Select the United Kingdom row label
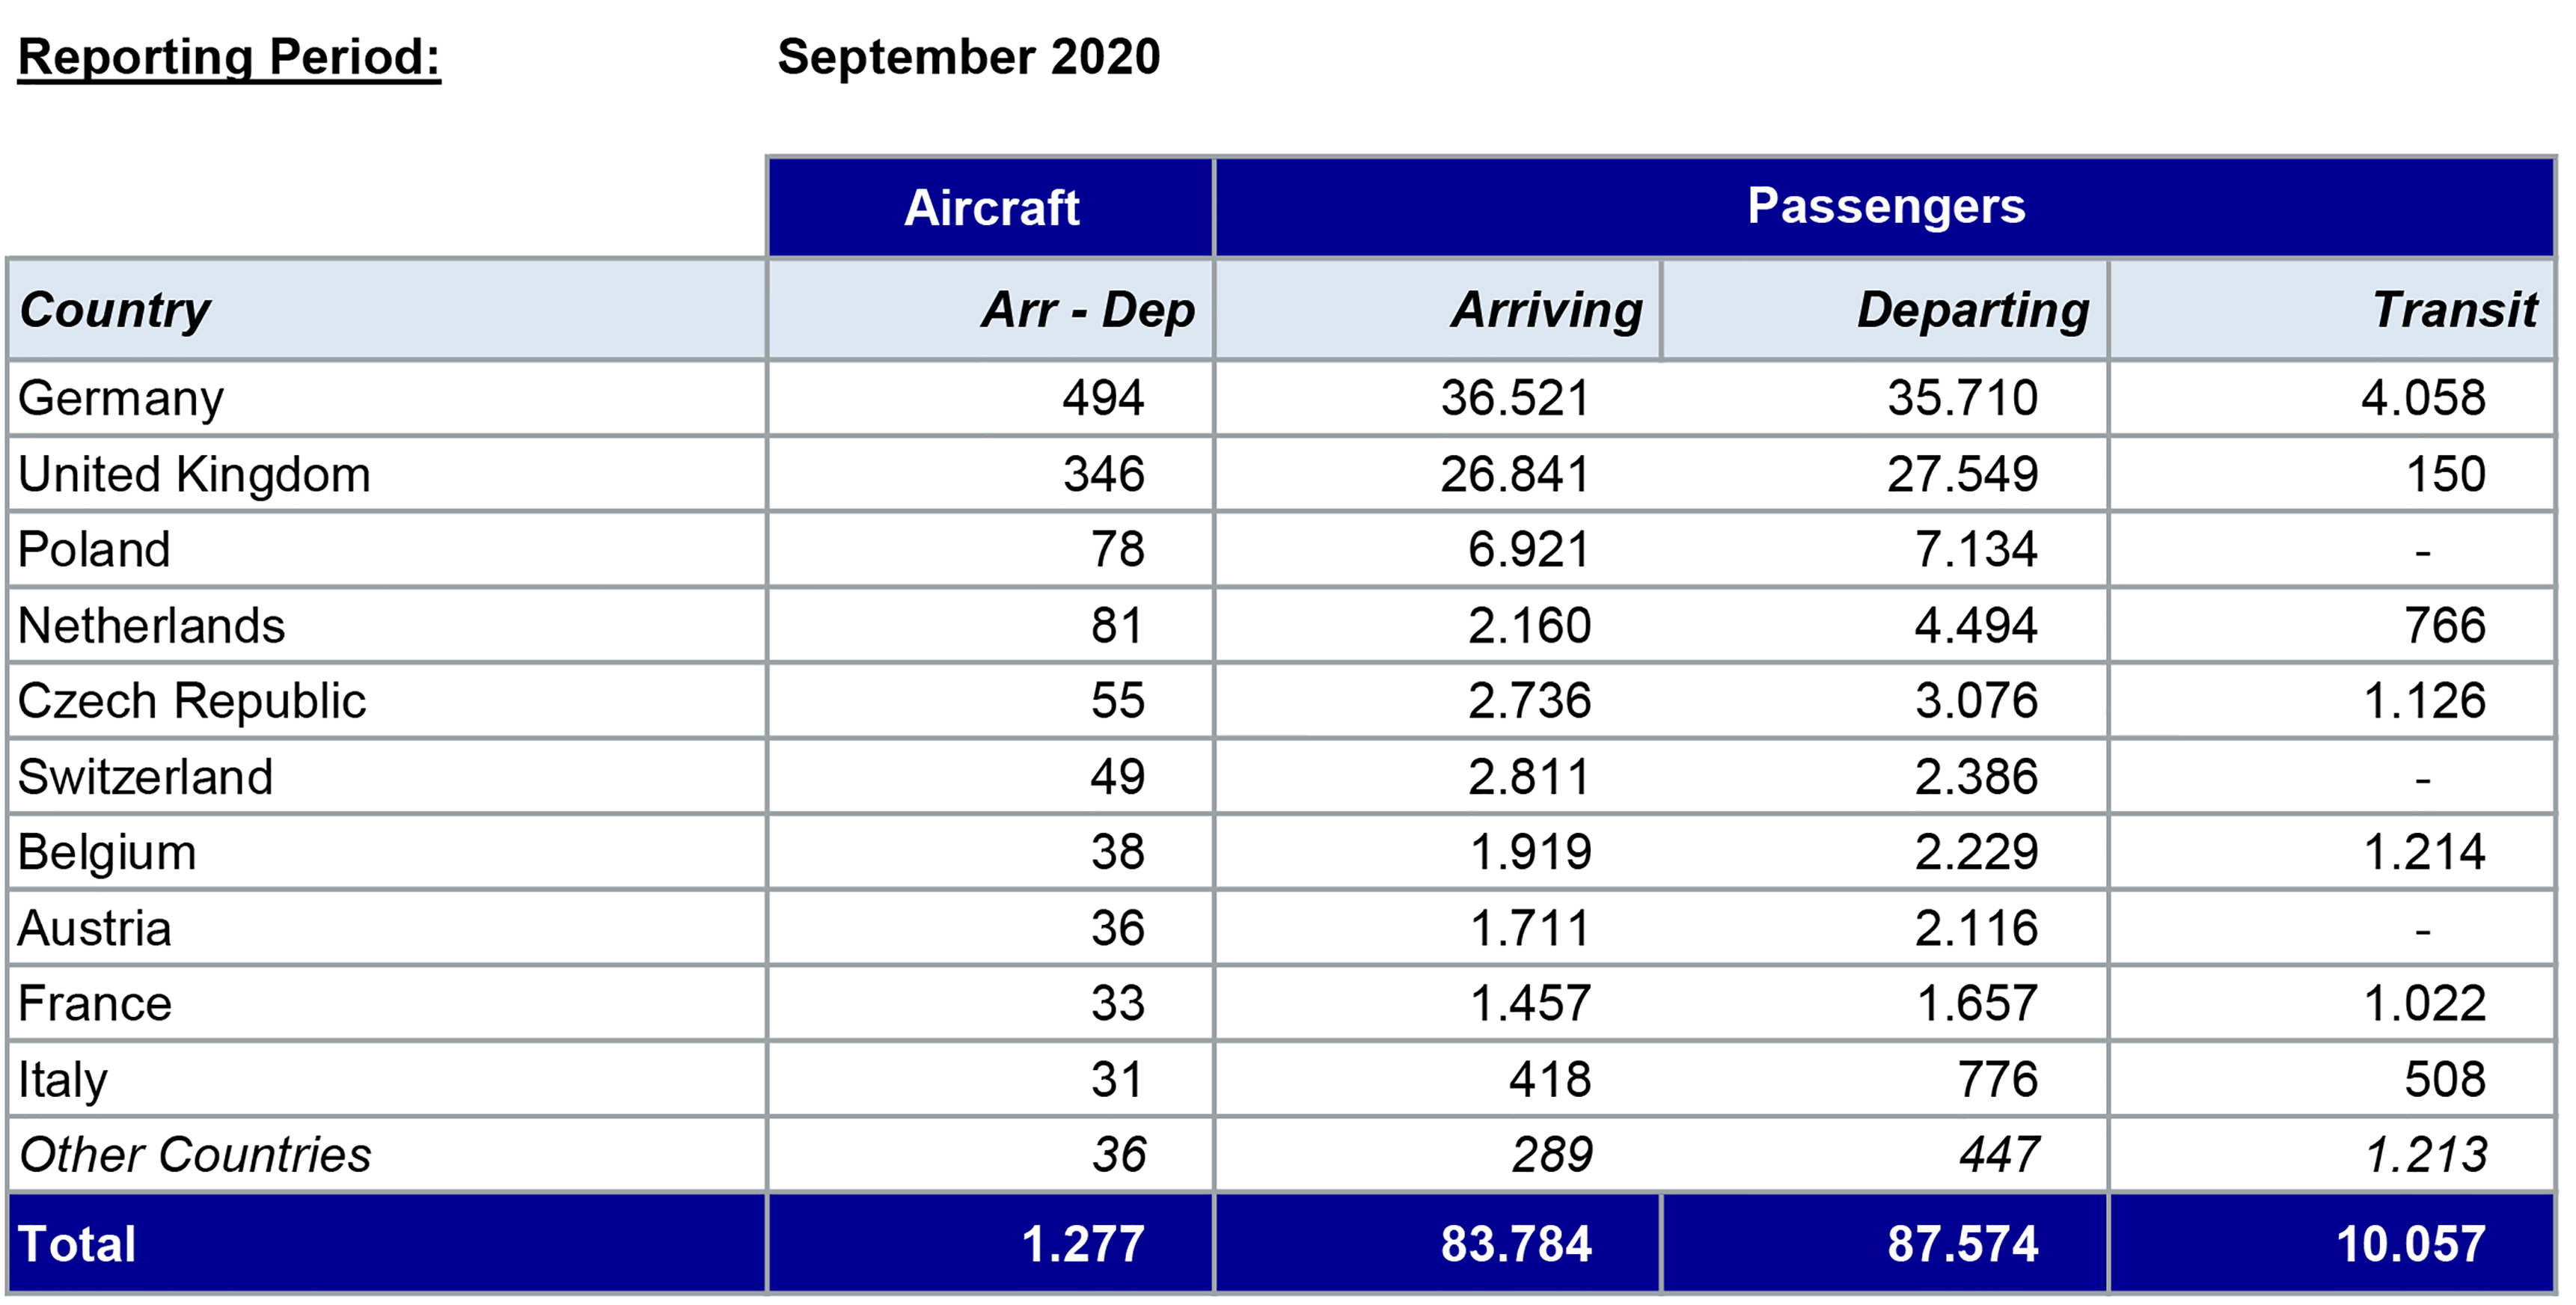This screenshot has width=2576, height=1305. (x=194, y=474)
